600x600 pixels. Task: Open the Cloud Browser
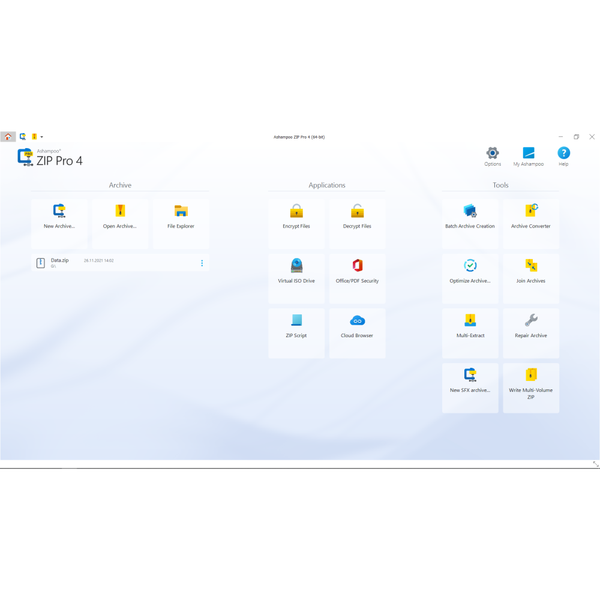[x=357, y=333]
